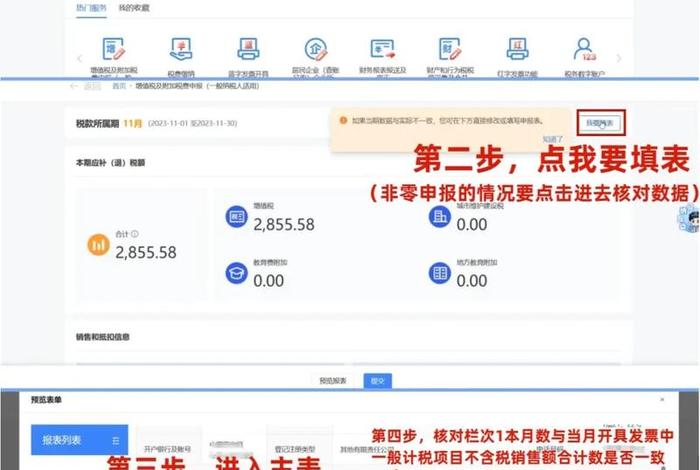Close the 预览表单 dialog

[662, 399]
